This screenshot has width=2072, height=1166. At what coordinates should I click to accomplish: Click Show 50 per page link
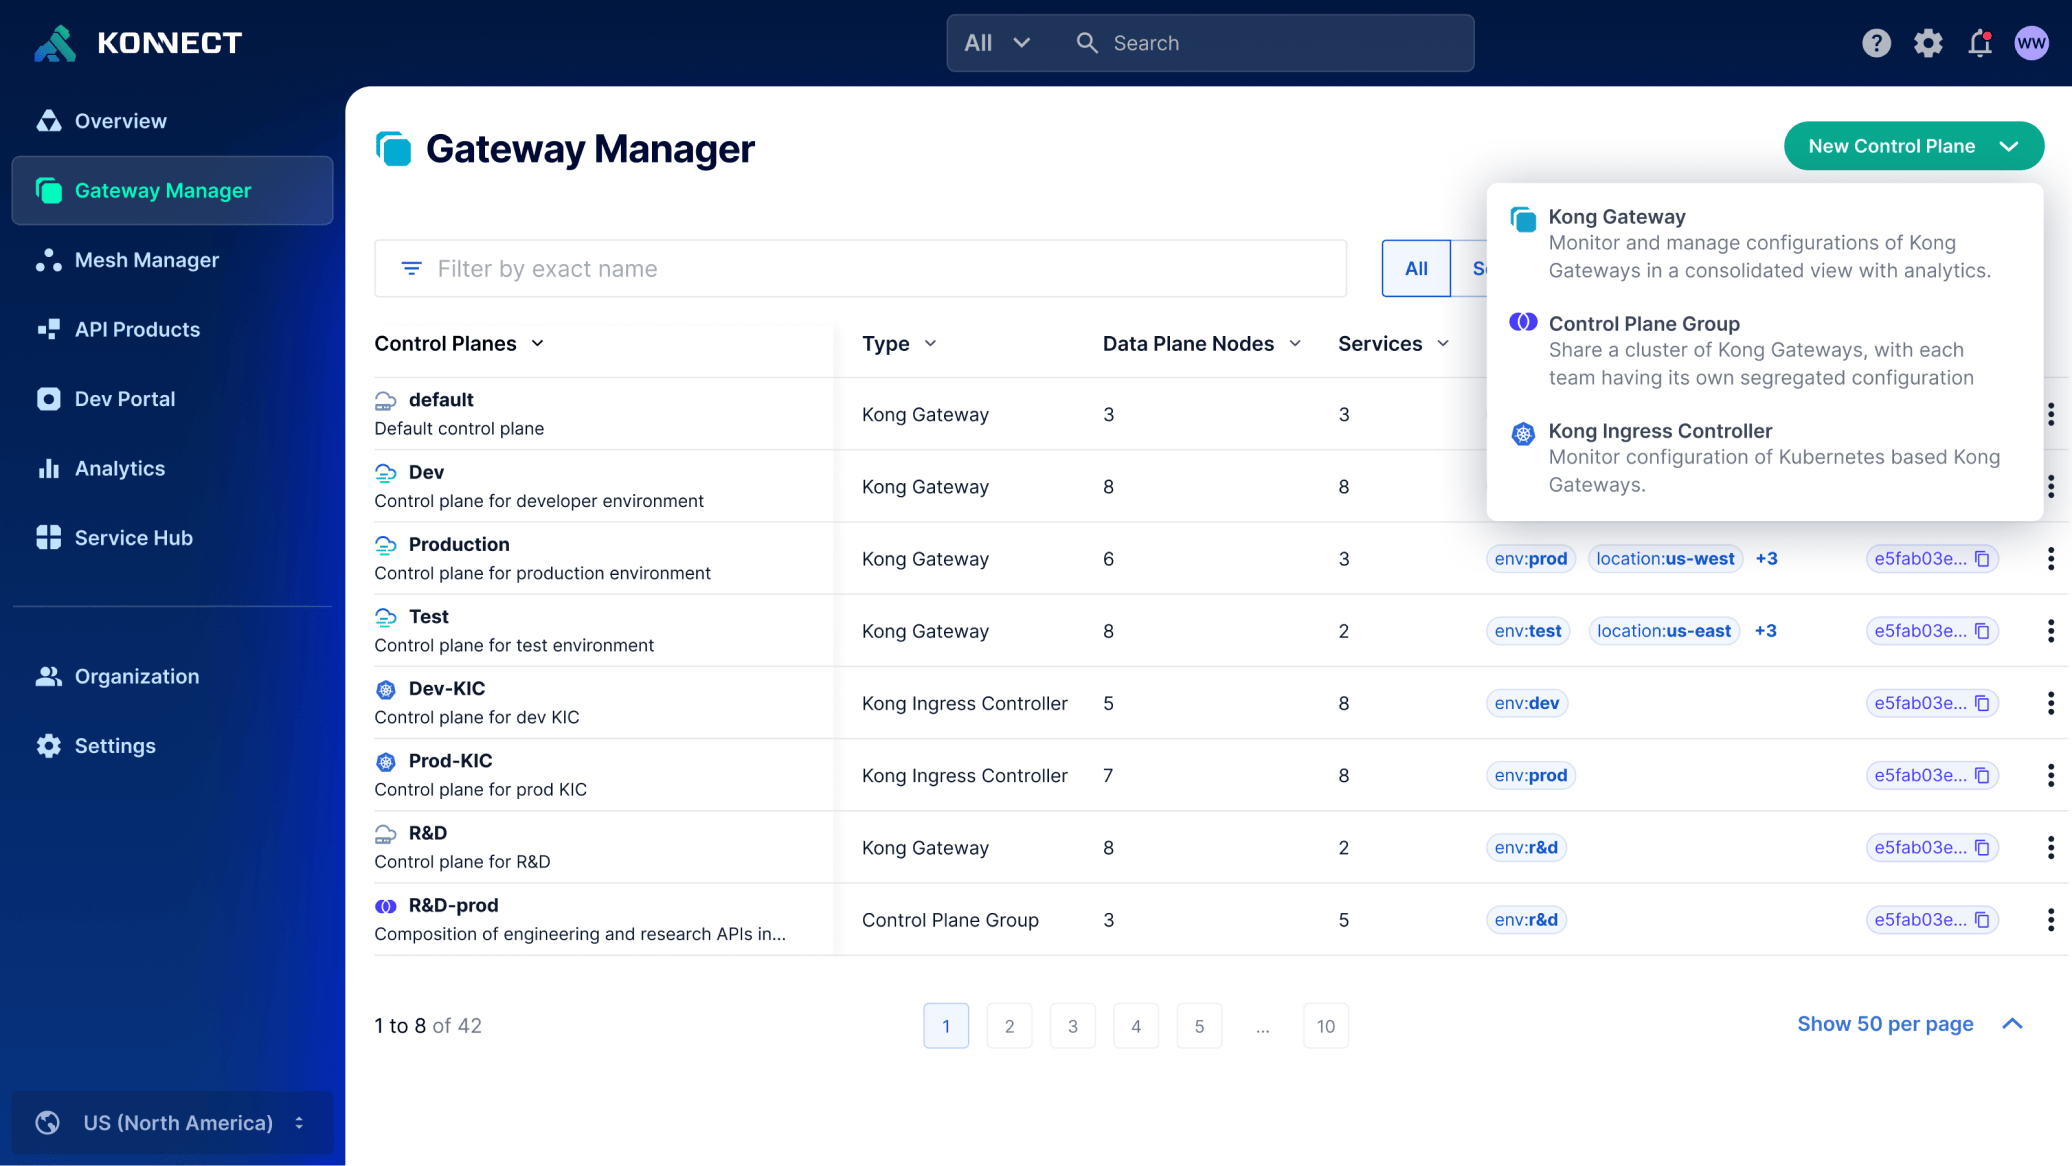[x=1886, y=1024]
